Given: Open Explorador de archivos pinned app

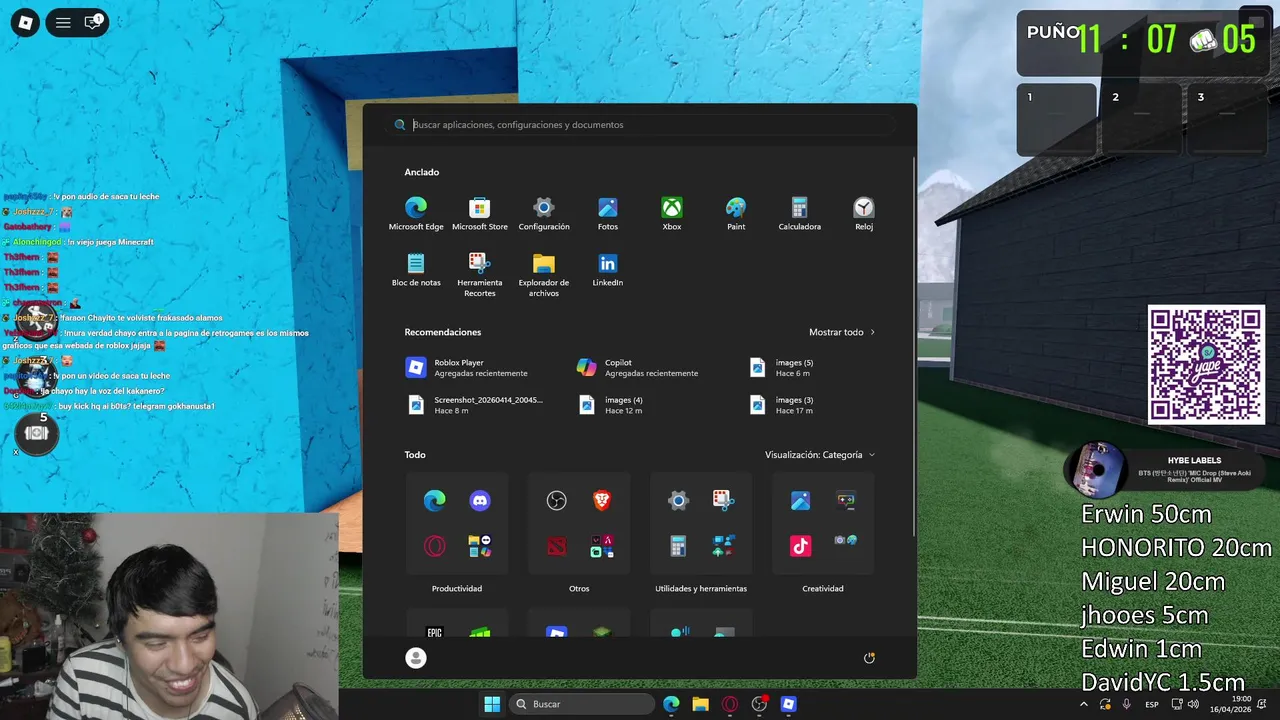Looking at the screenshot, I should point(544,274).
